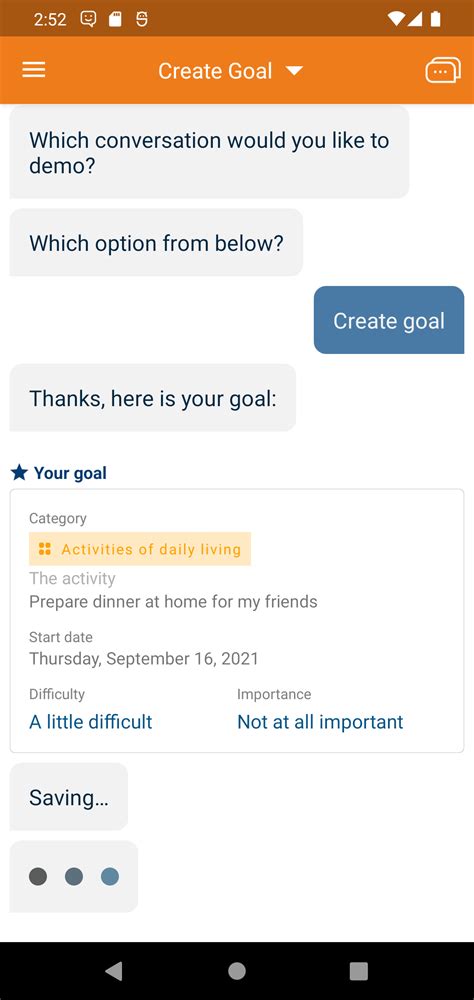
Task: Tap the Android recent apps square button
Action: (359, 971)
